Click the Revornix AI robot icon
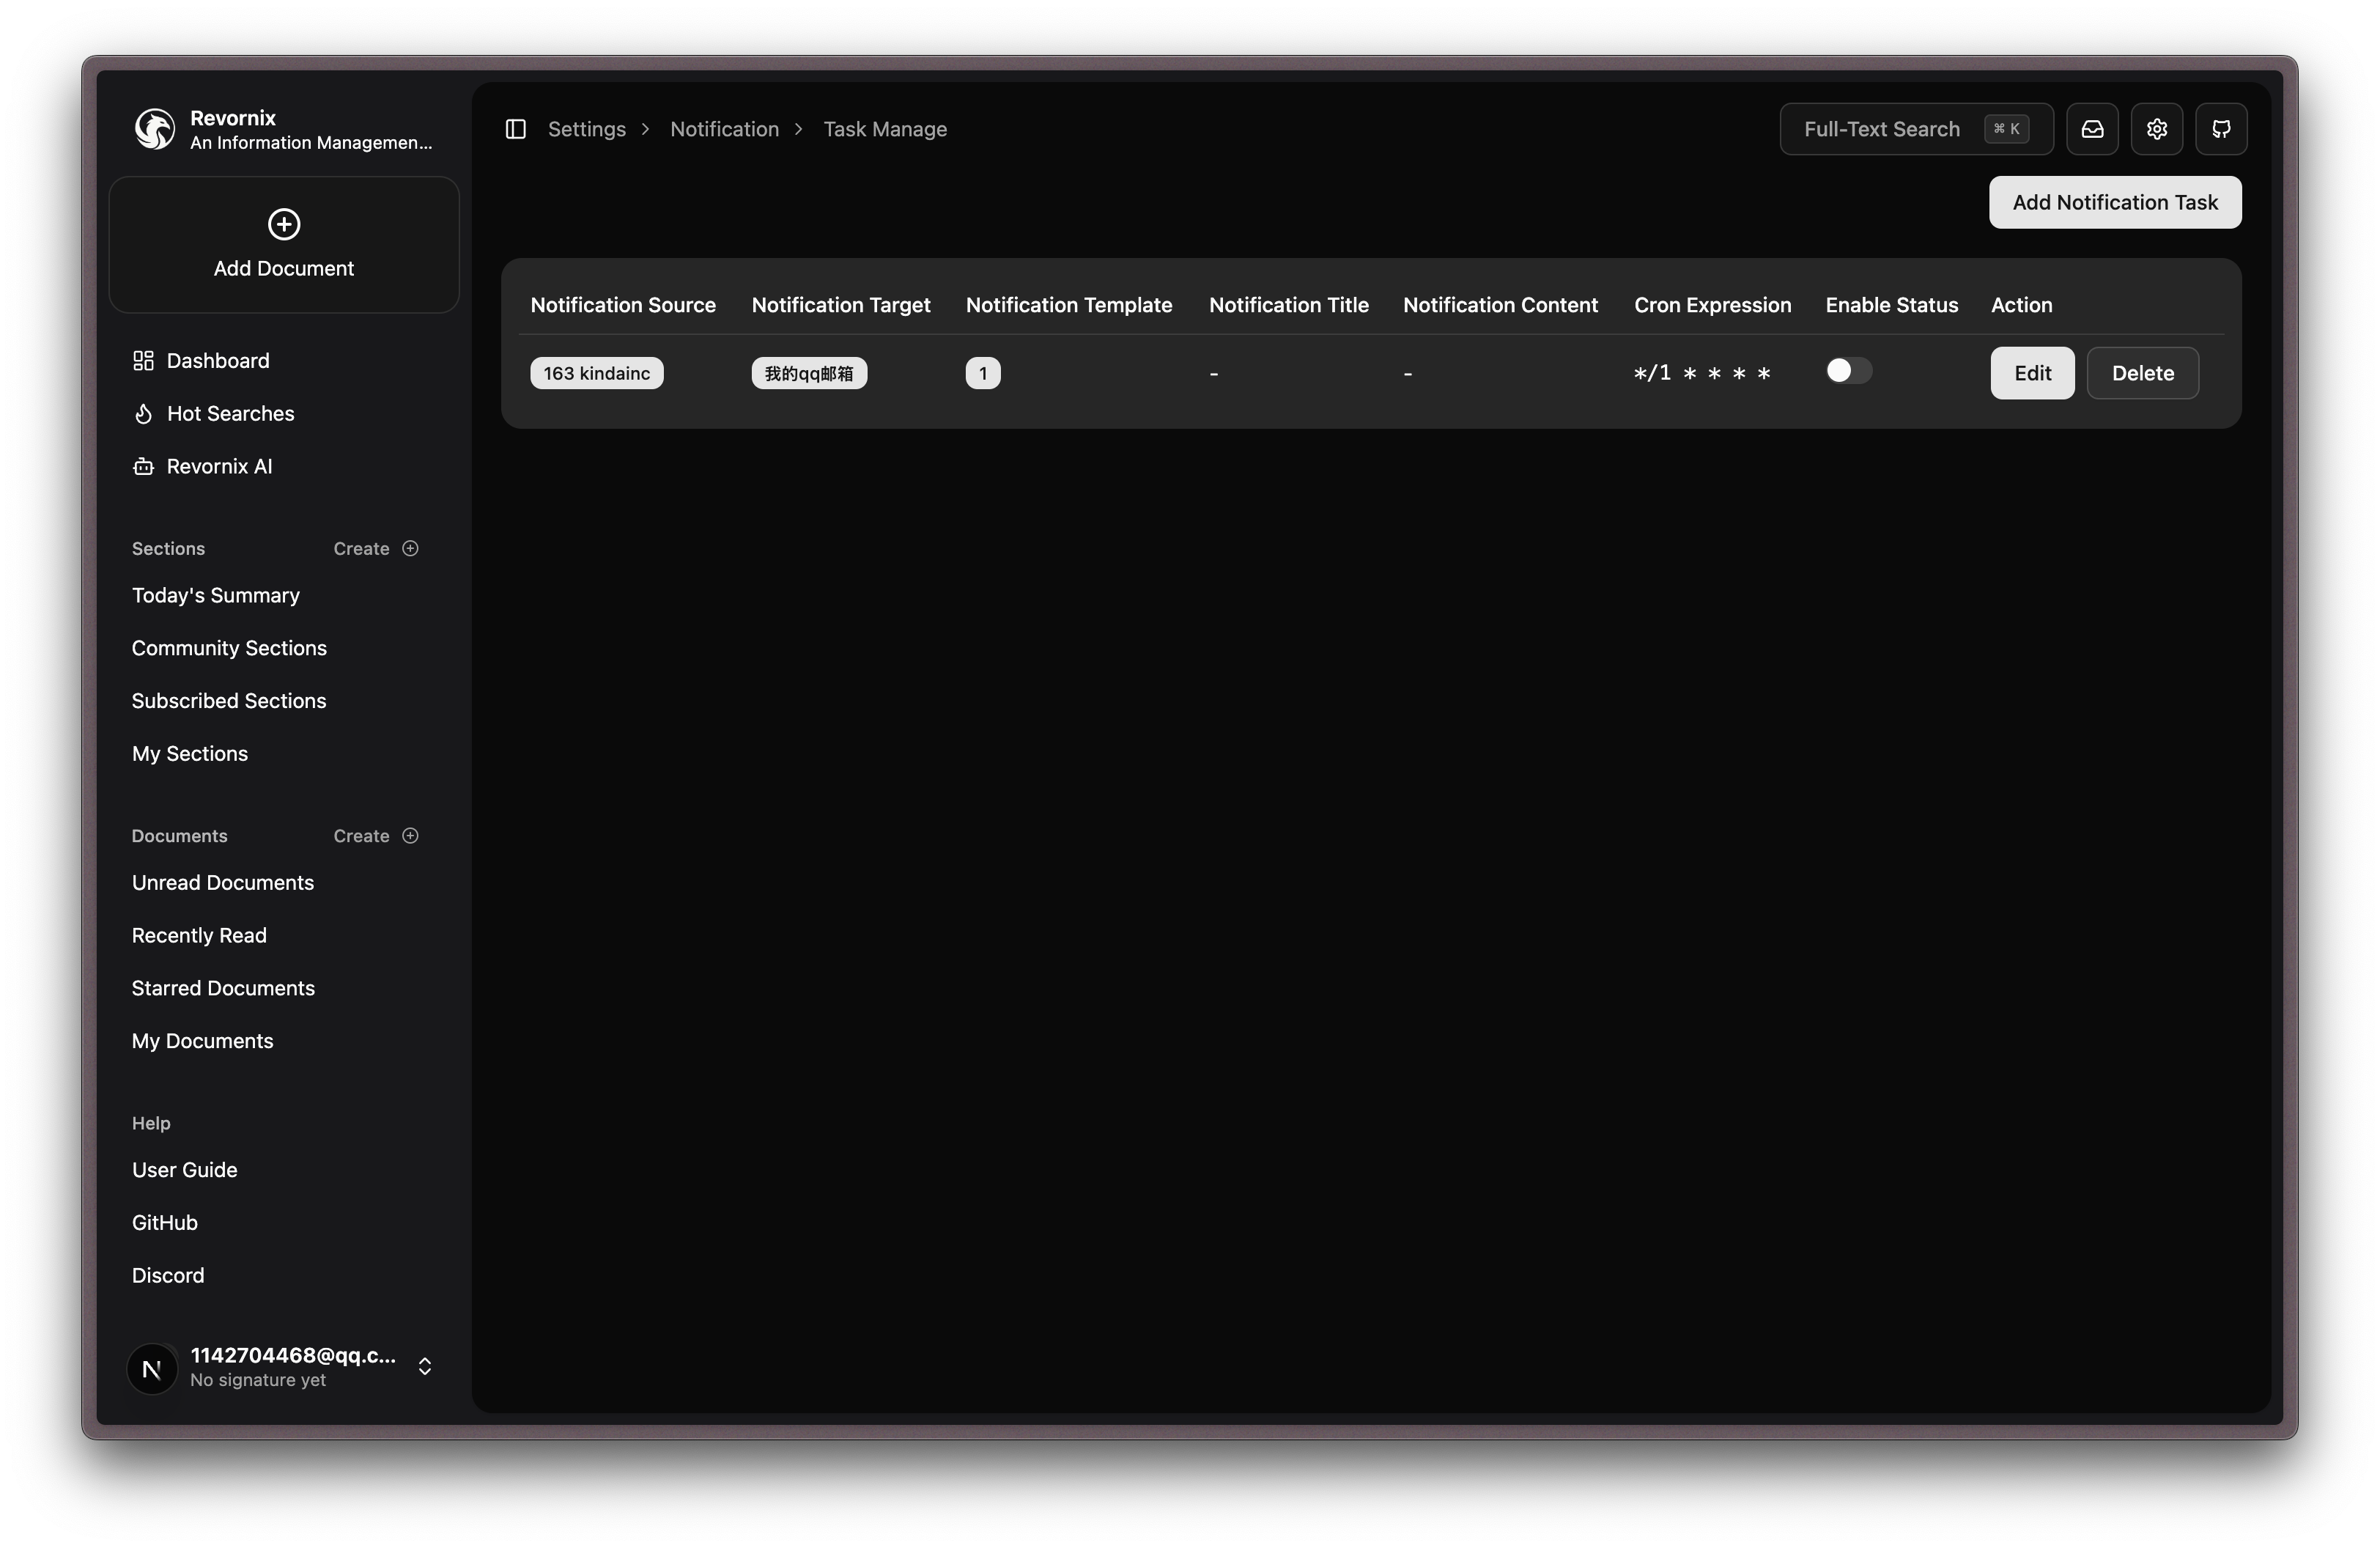This screenshot has width=2380, height=1548. [143, 467]
